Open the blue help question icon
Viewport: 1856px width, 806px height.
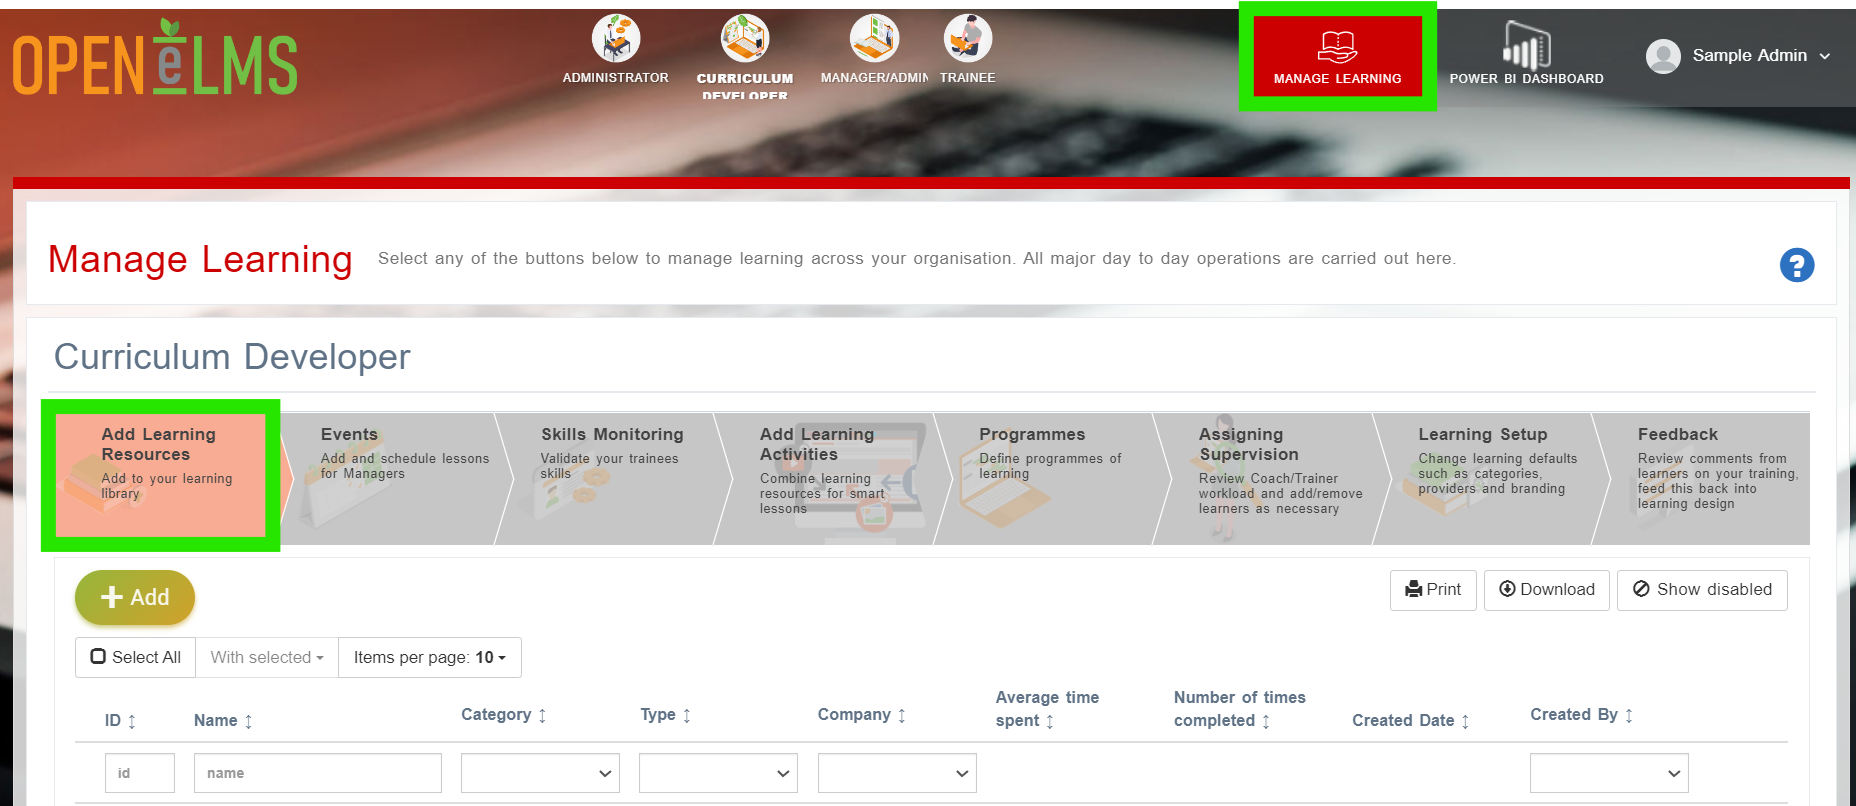click(x=1796, y=265)
